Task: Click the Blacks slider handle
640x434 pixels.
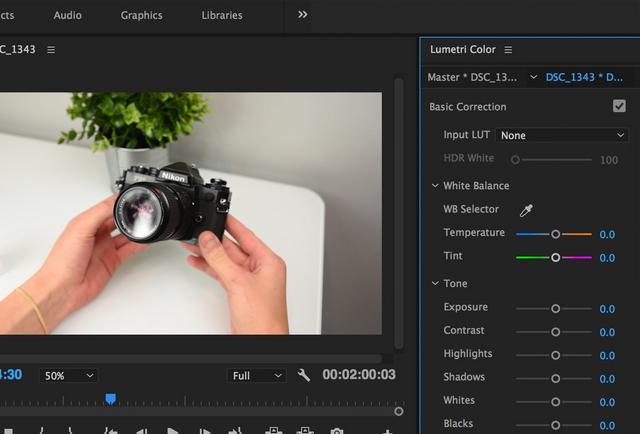Action: point(556,425)
